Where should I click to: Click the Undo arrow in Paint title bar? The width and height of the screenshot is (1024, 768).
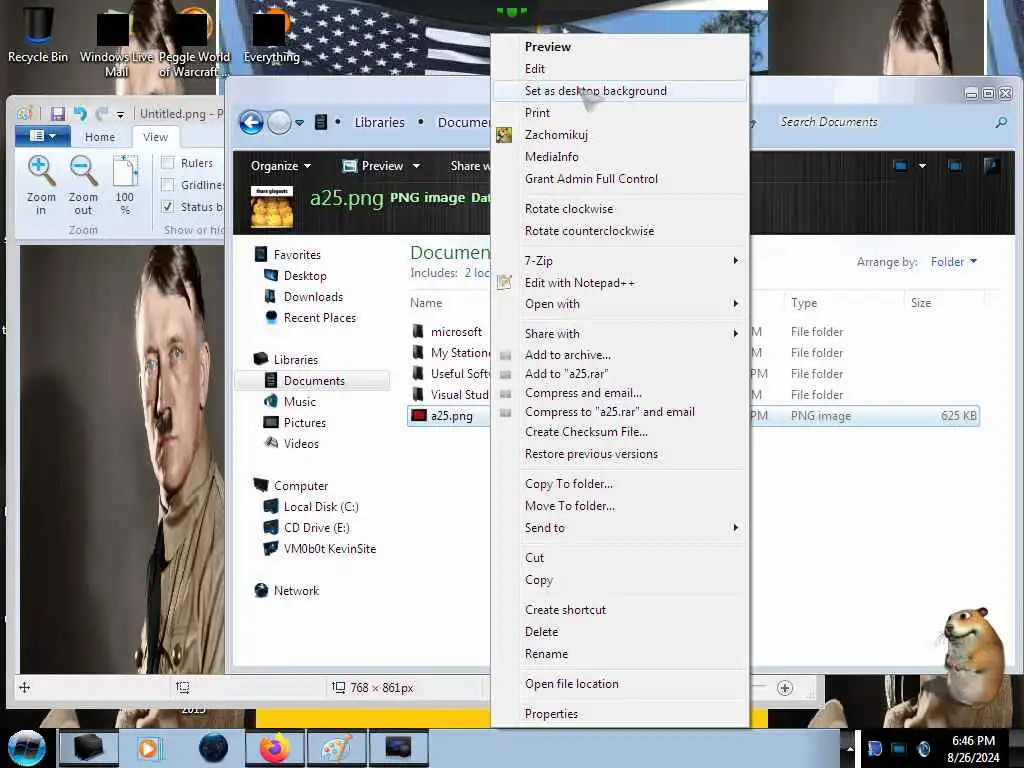[80, 114]
